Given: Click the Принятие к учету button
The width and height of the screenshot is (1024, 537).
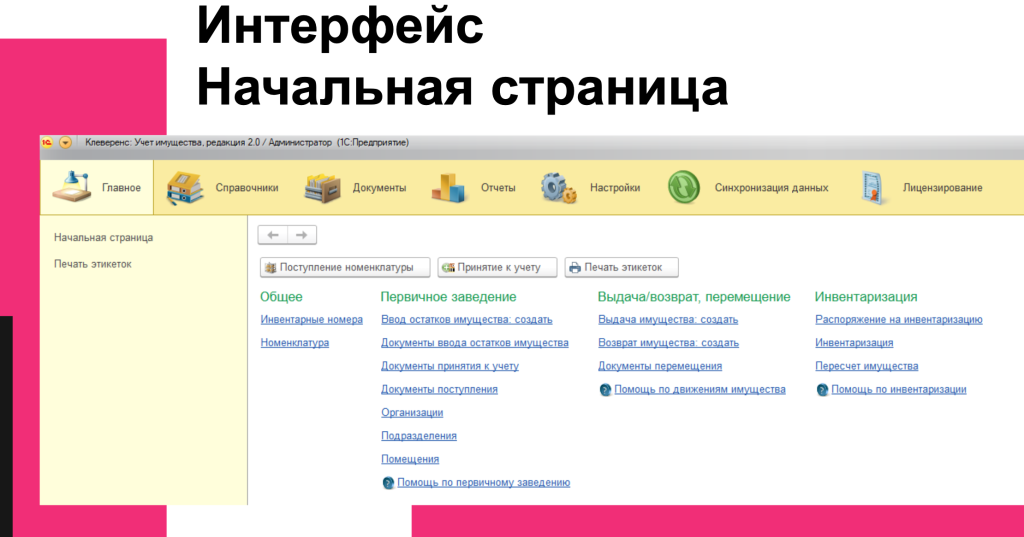Looking at the screenshot, I should point(497,267).
